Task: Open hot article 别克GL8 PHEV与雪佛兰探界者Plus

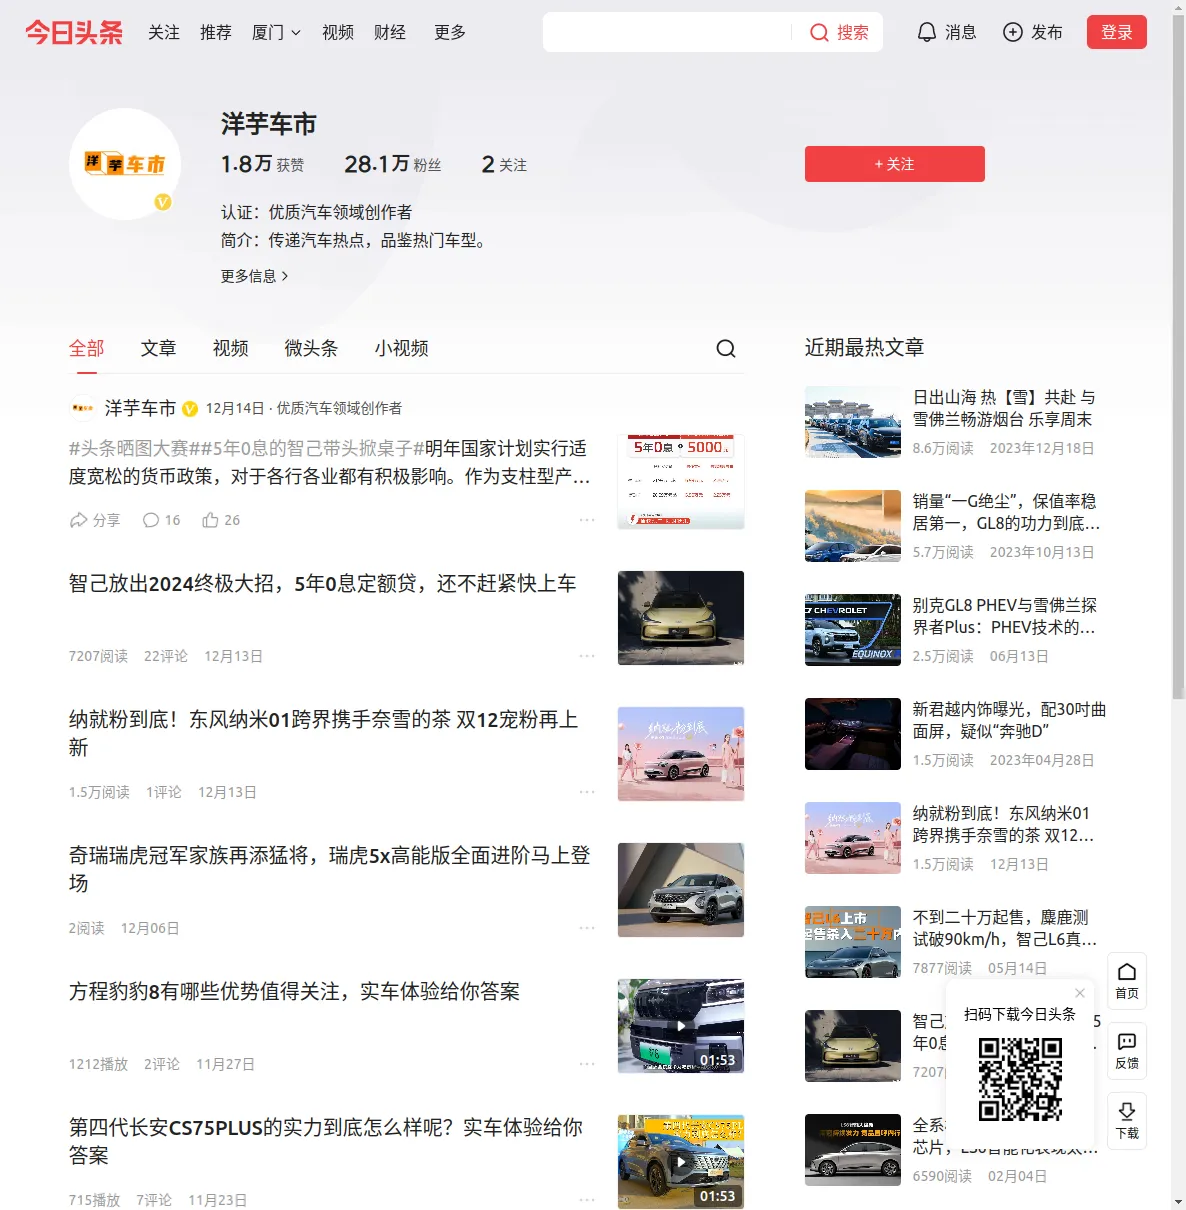Action: (x=1005, y=616)
